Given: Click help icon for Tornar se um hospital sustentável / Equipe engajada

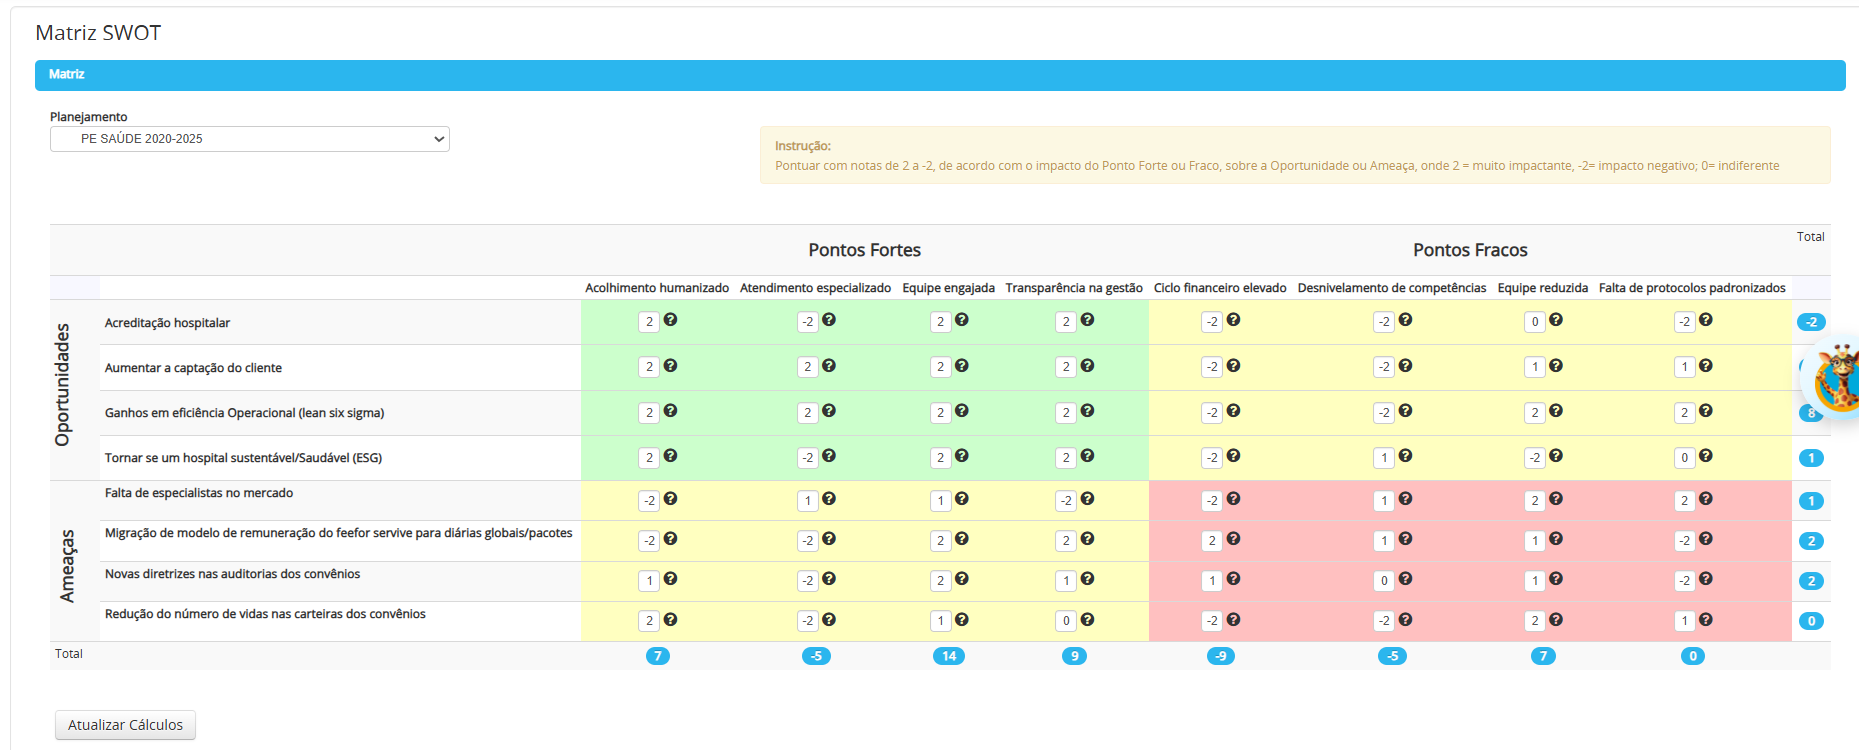Looking at the screenshot, I should point(961,456).
